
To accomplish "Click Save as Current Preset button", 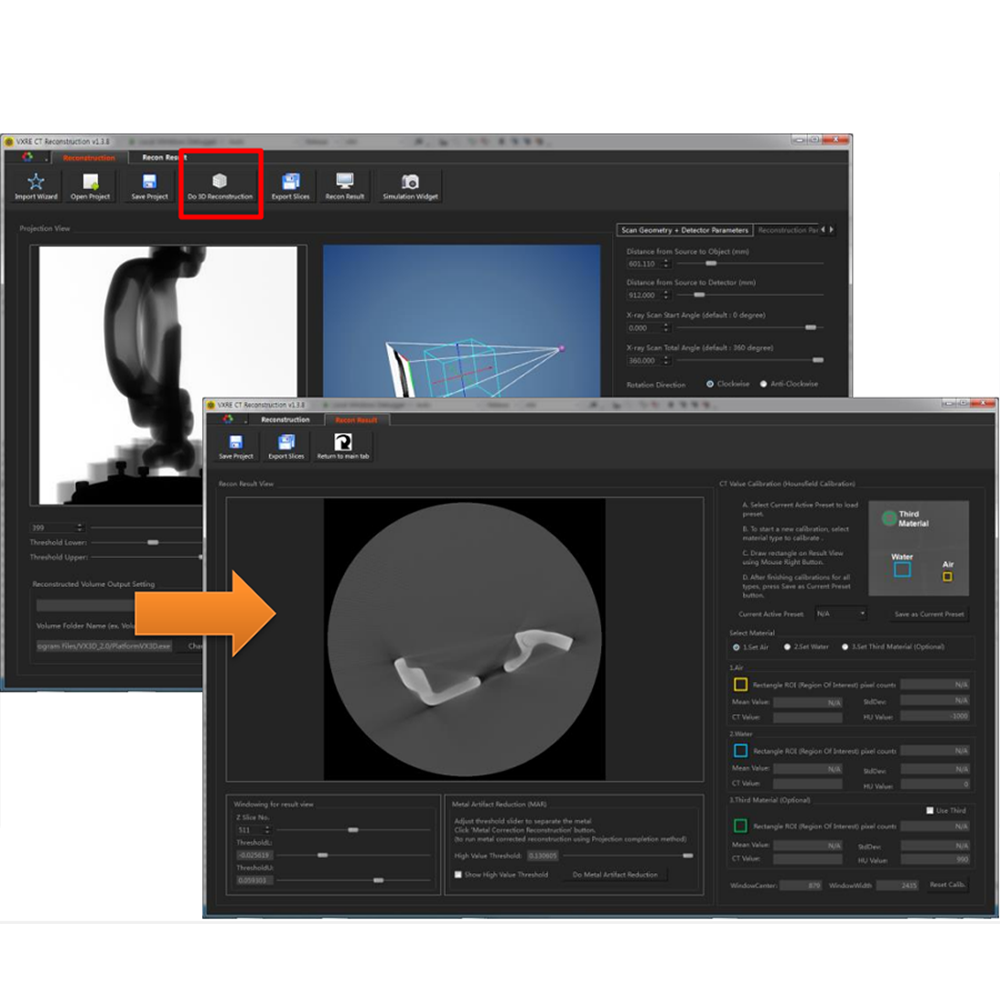I will (x=929, y=614).
